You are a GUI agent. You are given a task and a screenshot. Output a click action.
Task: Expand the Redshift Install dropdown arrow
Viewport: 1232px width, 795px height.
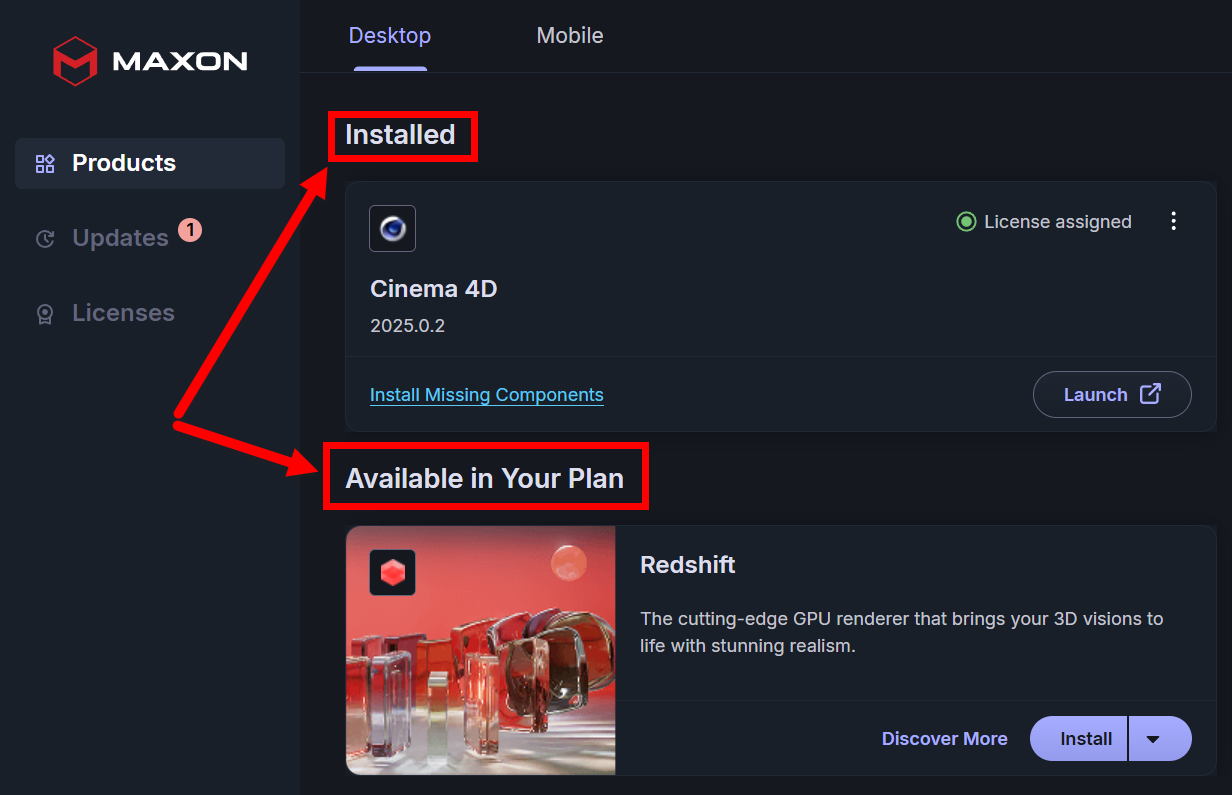pyautogui.click(x=1153, y=739)
